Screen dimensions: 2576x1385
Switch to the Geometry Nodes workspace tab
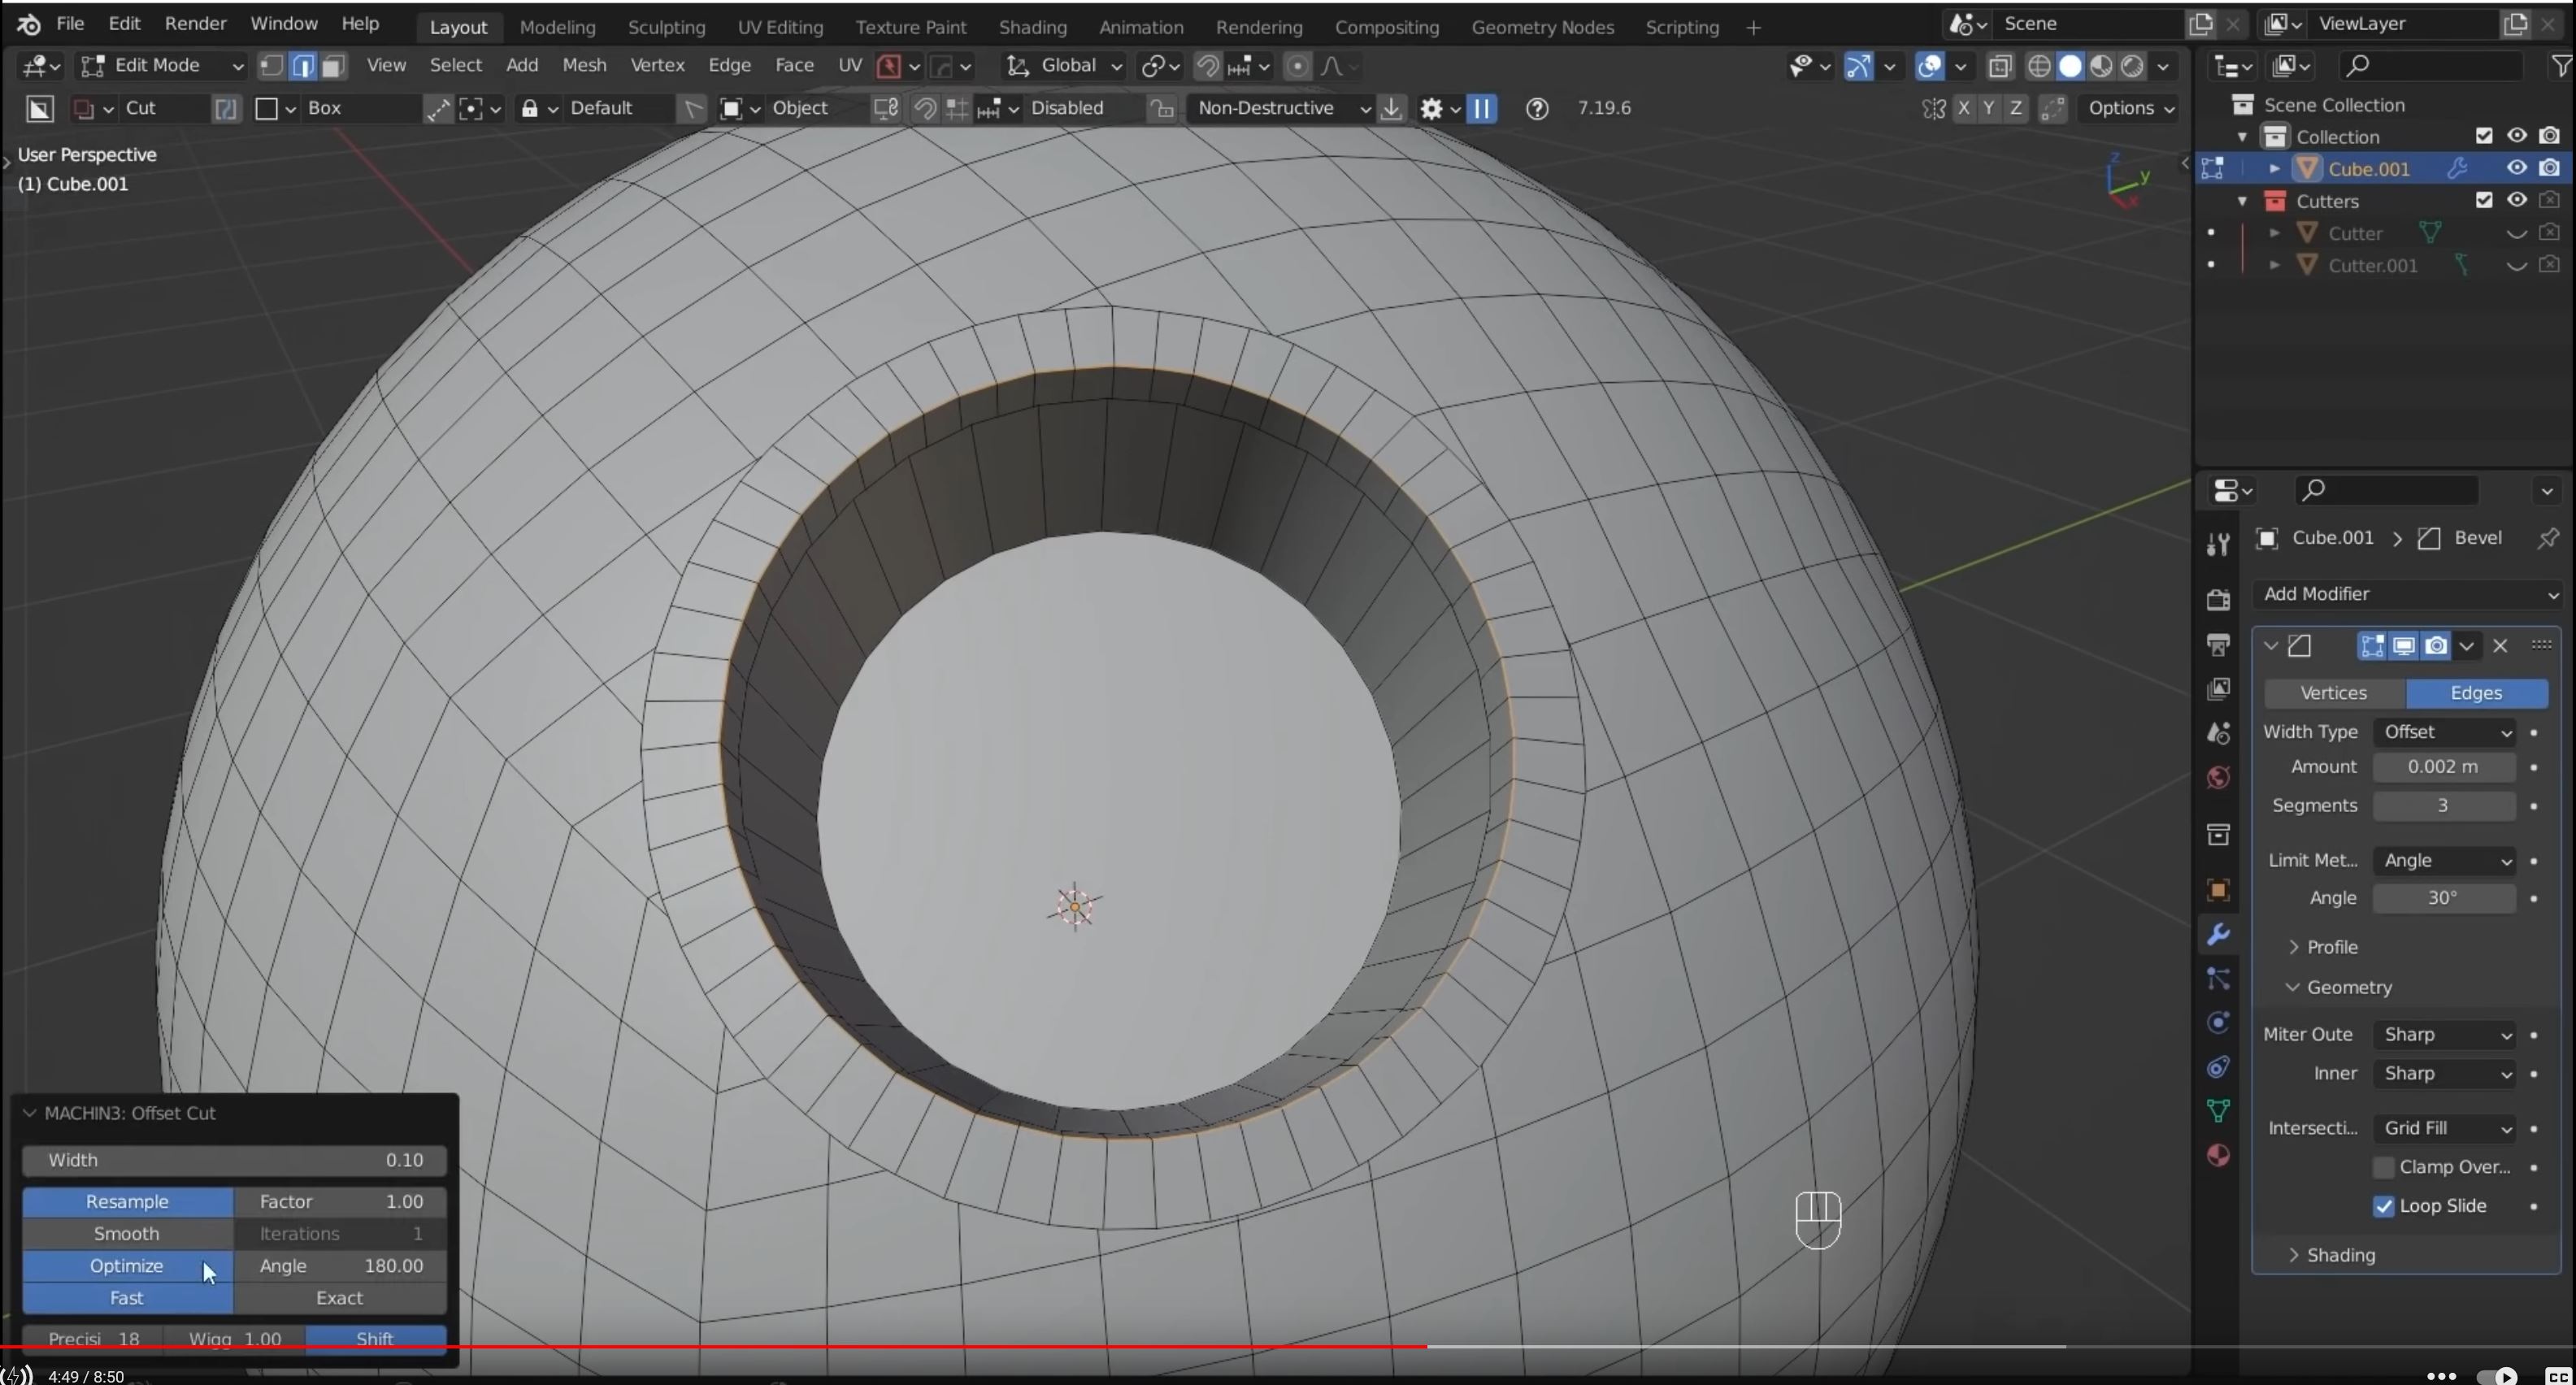click(x=1542, y=27)
